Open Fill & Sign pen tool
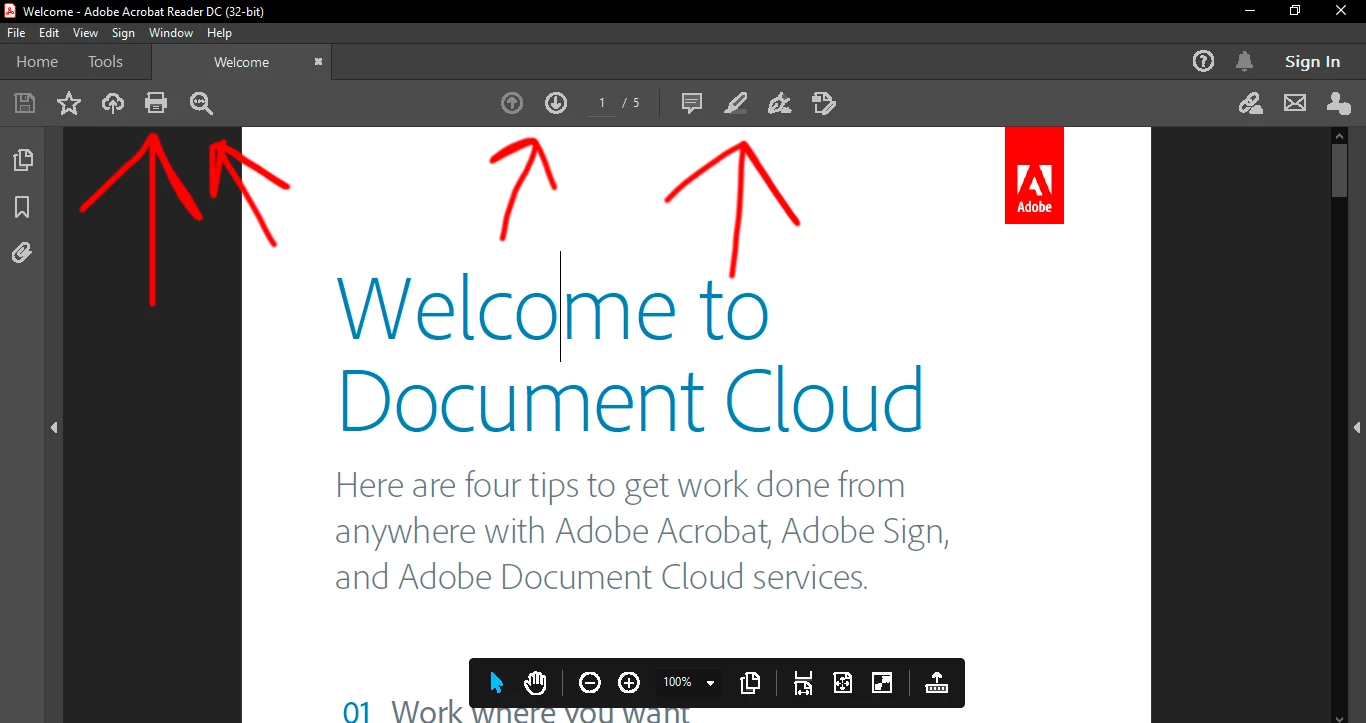1366x723 pixels. (779, 103)
